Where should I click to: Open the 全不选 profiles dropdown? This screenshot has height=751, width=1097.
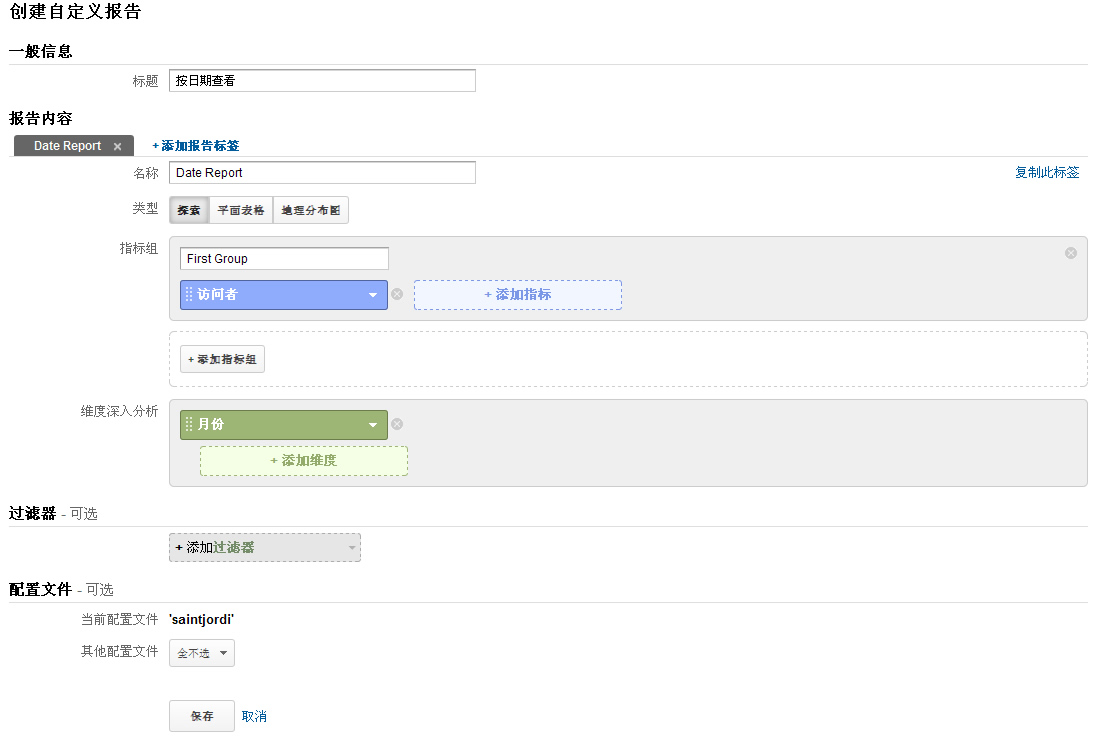click(x=201, y=653)
